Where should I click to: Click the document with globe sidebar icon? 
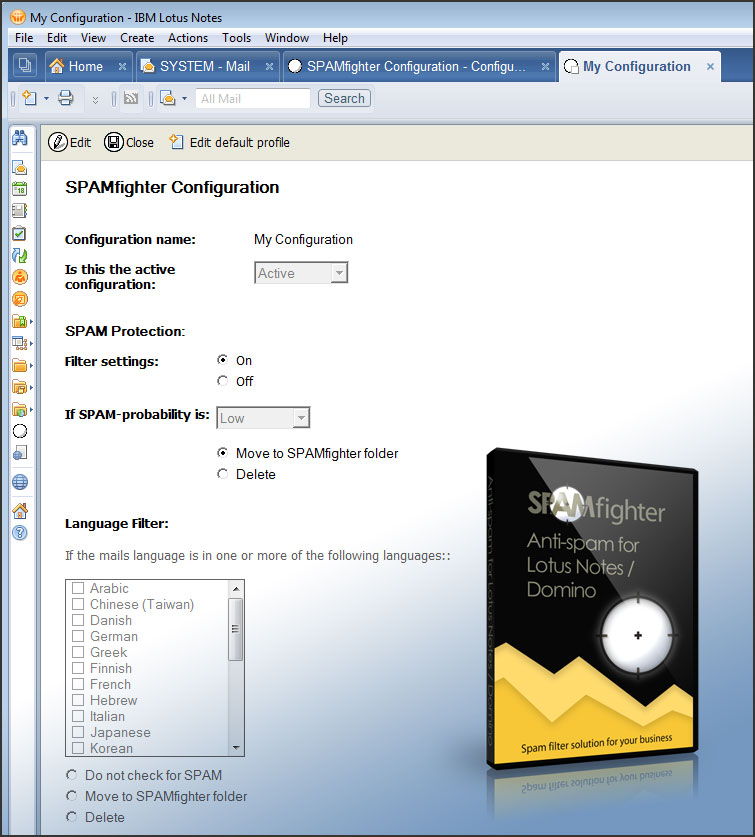20,453
